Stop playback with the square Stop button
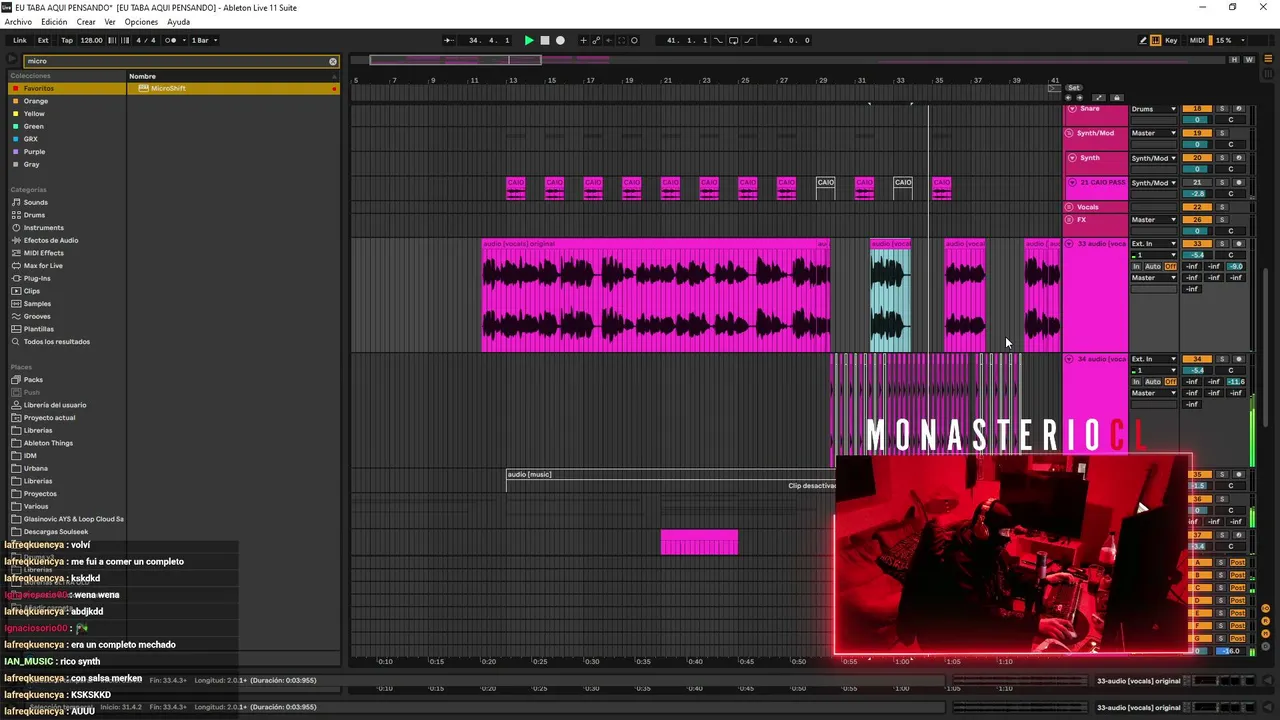 click(544, 40)
